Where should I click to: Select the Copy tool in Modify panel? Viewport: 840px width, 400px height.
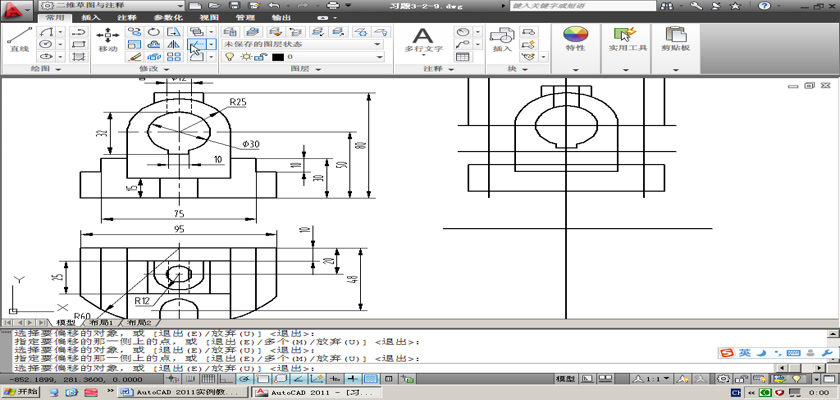pyautogui.click(x=135, y=32)
